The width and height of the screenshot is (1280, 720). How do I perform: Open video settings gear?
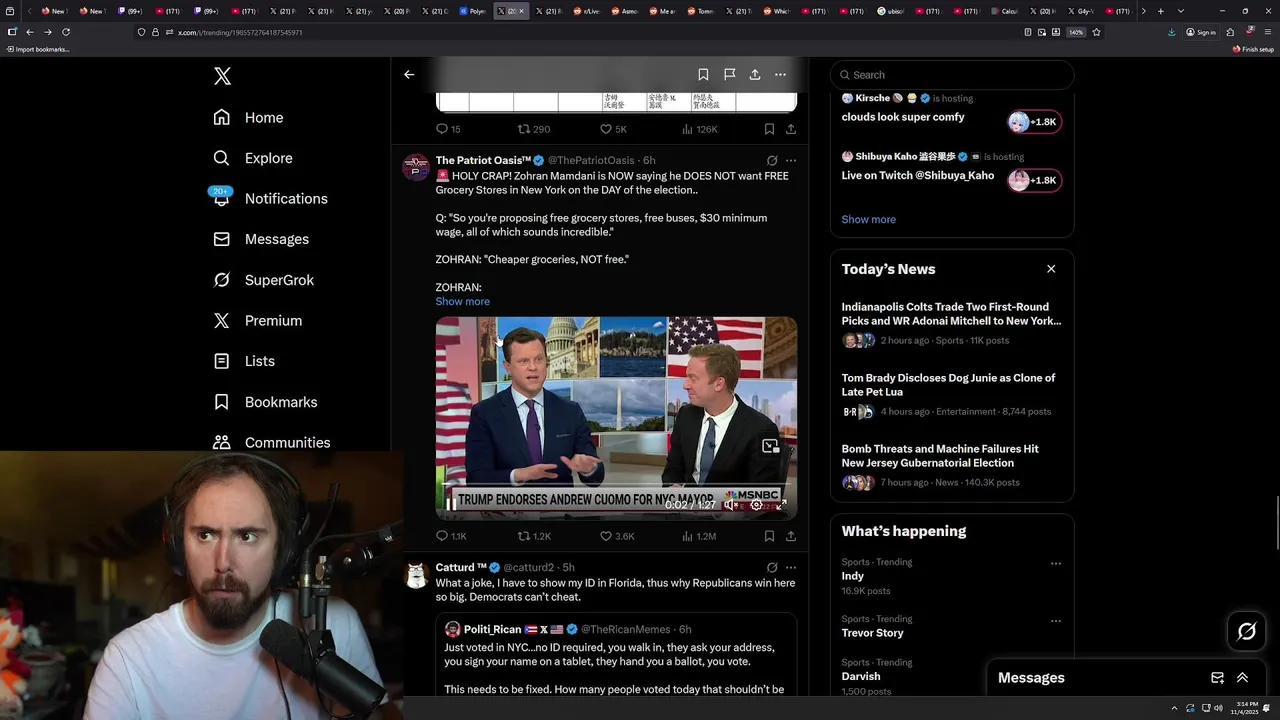[x=756, y=505]
